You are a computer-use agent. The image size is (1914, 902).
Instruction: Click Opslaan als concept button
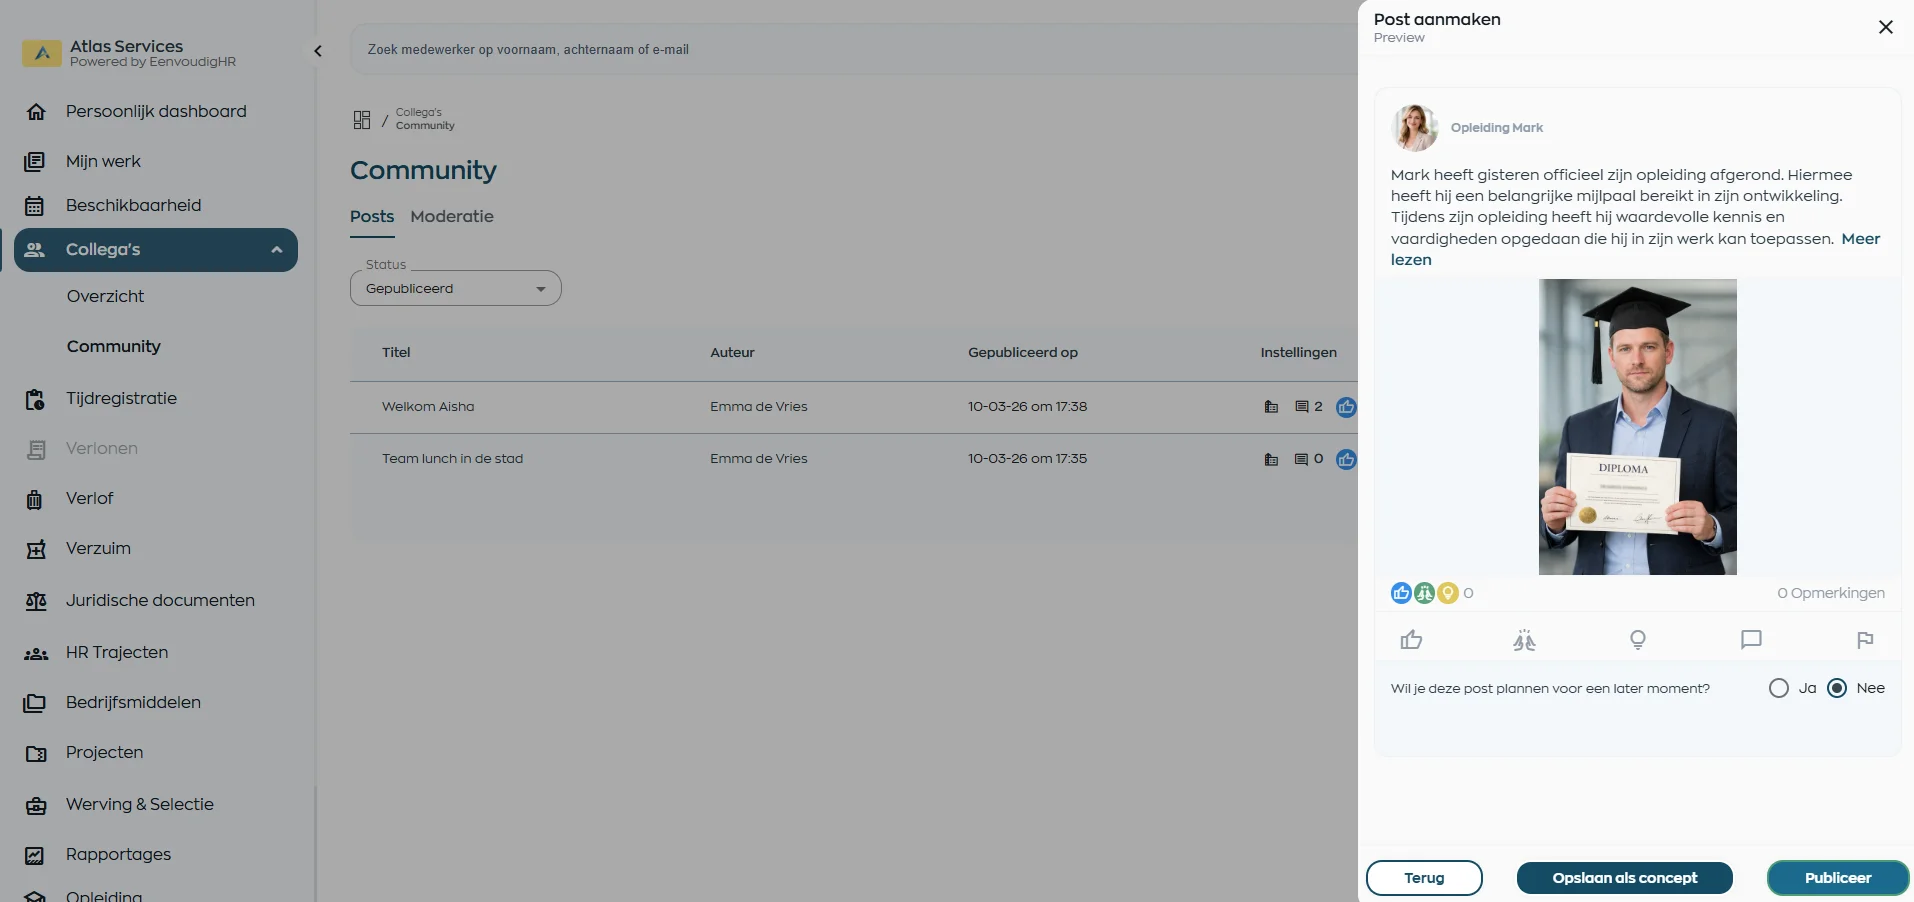click(x=1624, y=878)
